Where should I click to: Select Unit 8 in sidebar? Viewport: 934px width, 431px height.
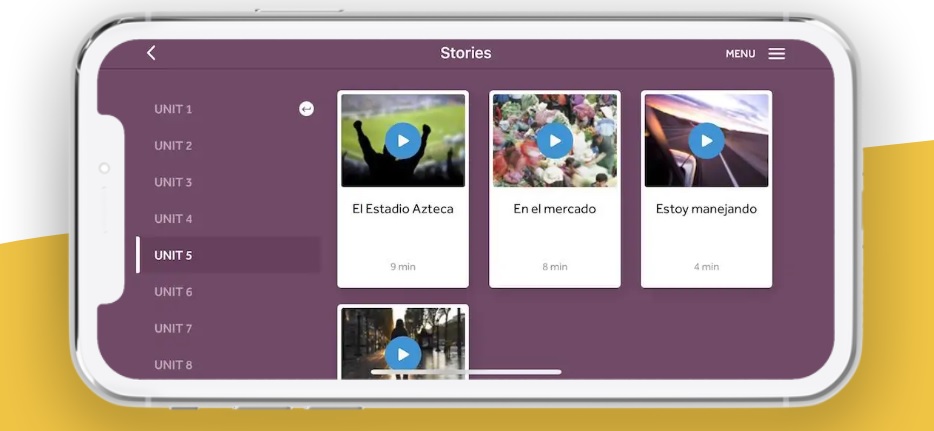(x=173, y=364)
